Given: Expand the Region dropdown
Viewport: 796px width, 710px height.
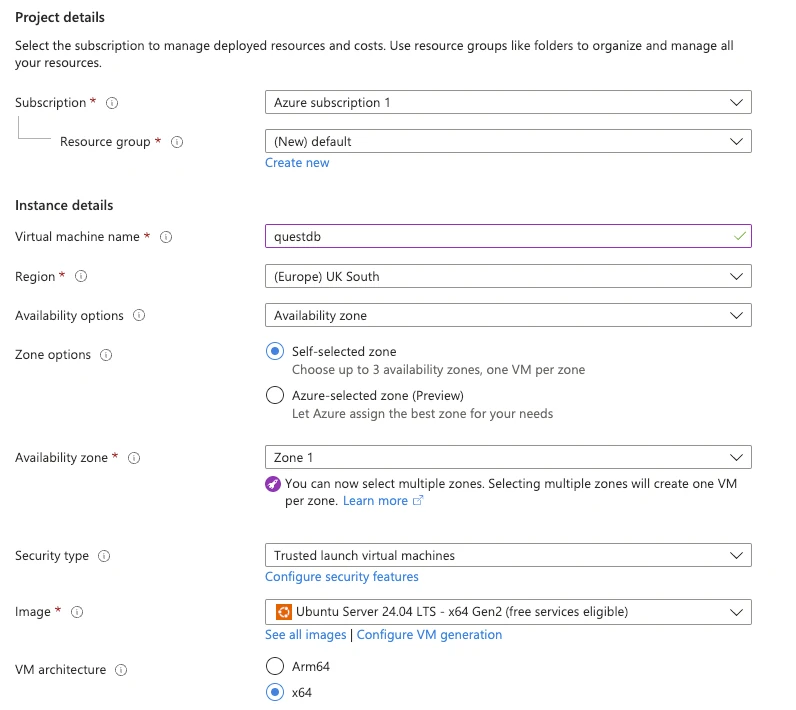Looking at the screenshot, I should coord(508,276).
